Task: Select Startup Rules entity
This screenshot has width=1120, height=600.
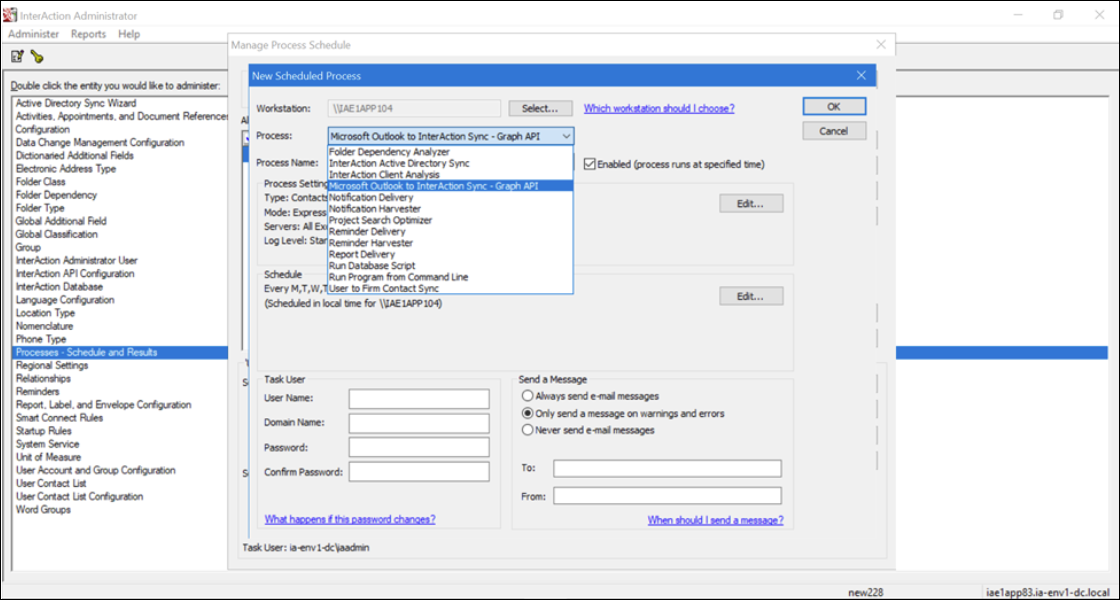Action: [x=44, y=431]
